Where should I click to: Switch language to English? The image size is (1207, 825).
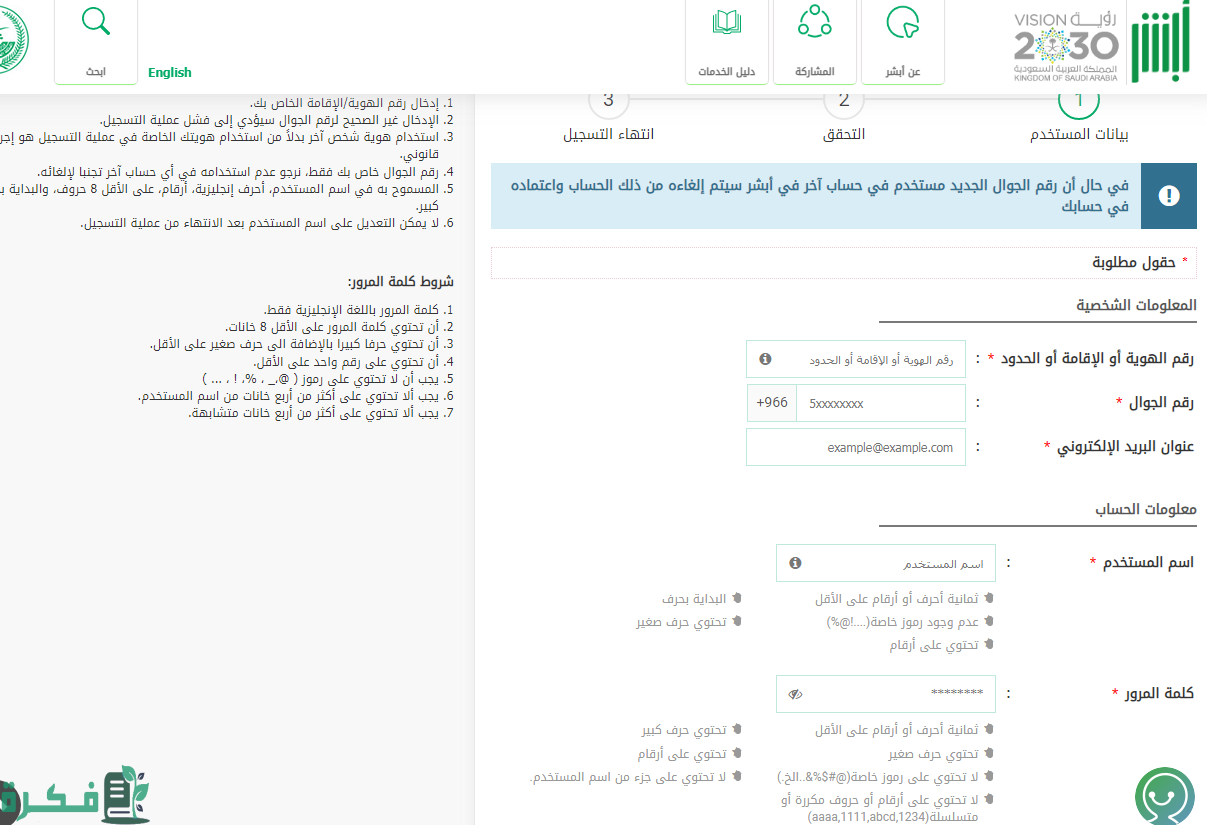169,72
